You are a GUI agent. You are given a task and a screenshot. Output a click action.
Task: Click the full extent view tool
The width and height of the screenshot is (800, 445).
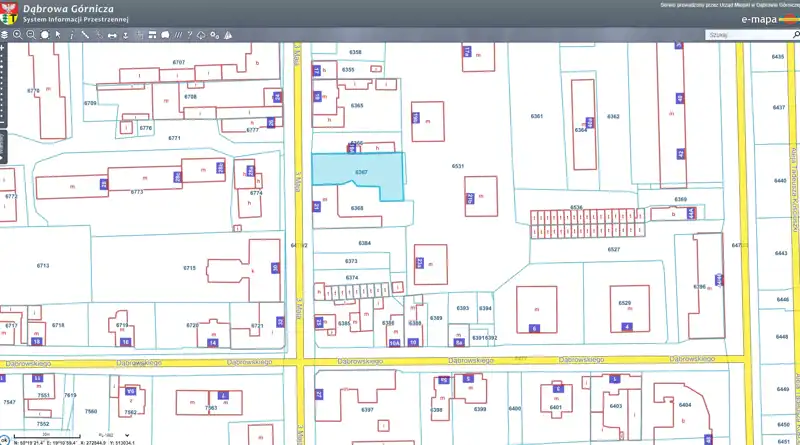pyautogui.click(x=44, y=35)
